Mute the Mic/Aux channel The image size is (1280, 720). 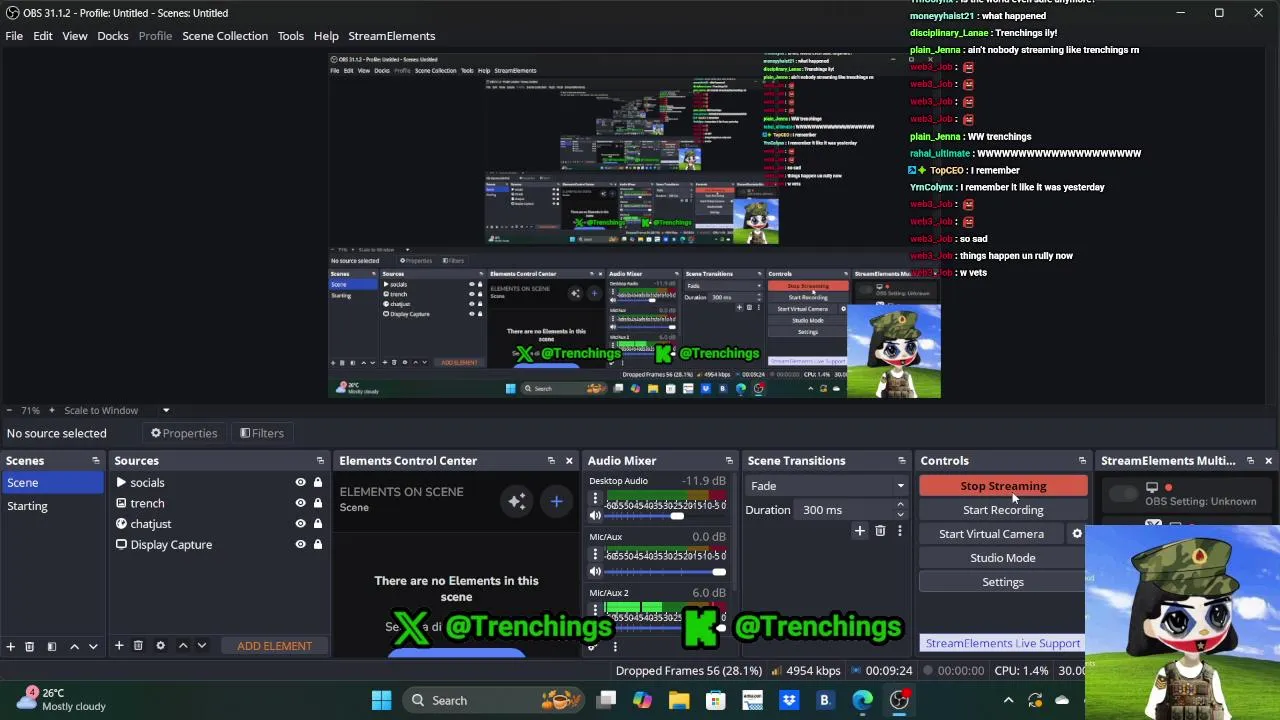(595, 572)
